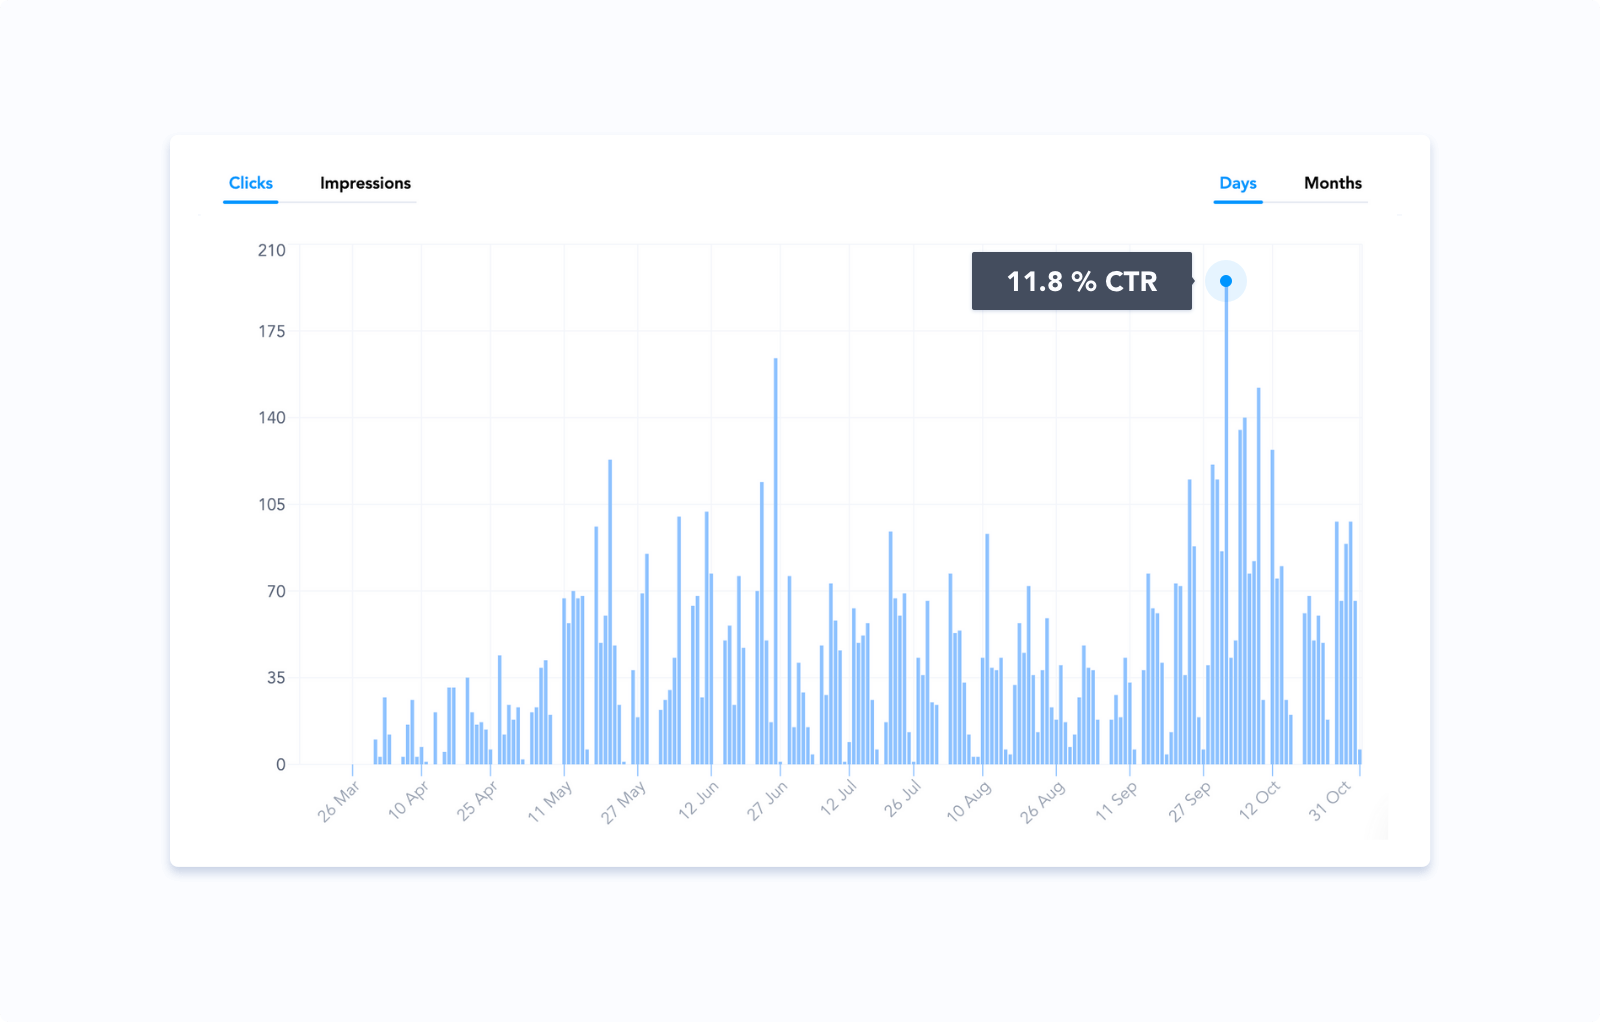Click the 35 y-axis value
The width and height of the screenshot is (1600, 1022).
click(276, 678)
